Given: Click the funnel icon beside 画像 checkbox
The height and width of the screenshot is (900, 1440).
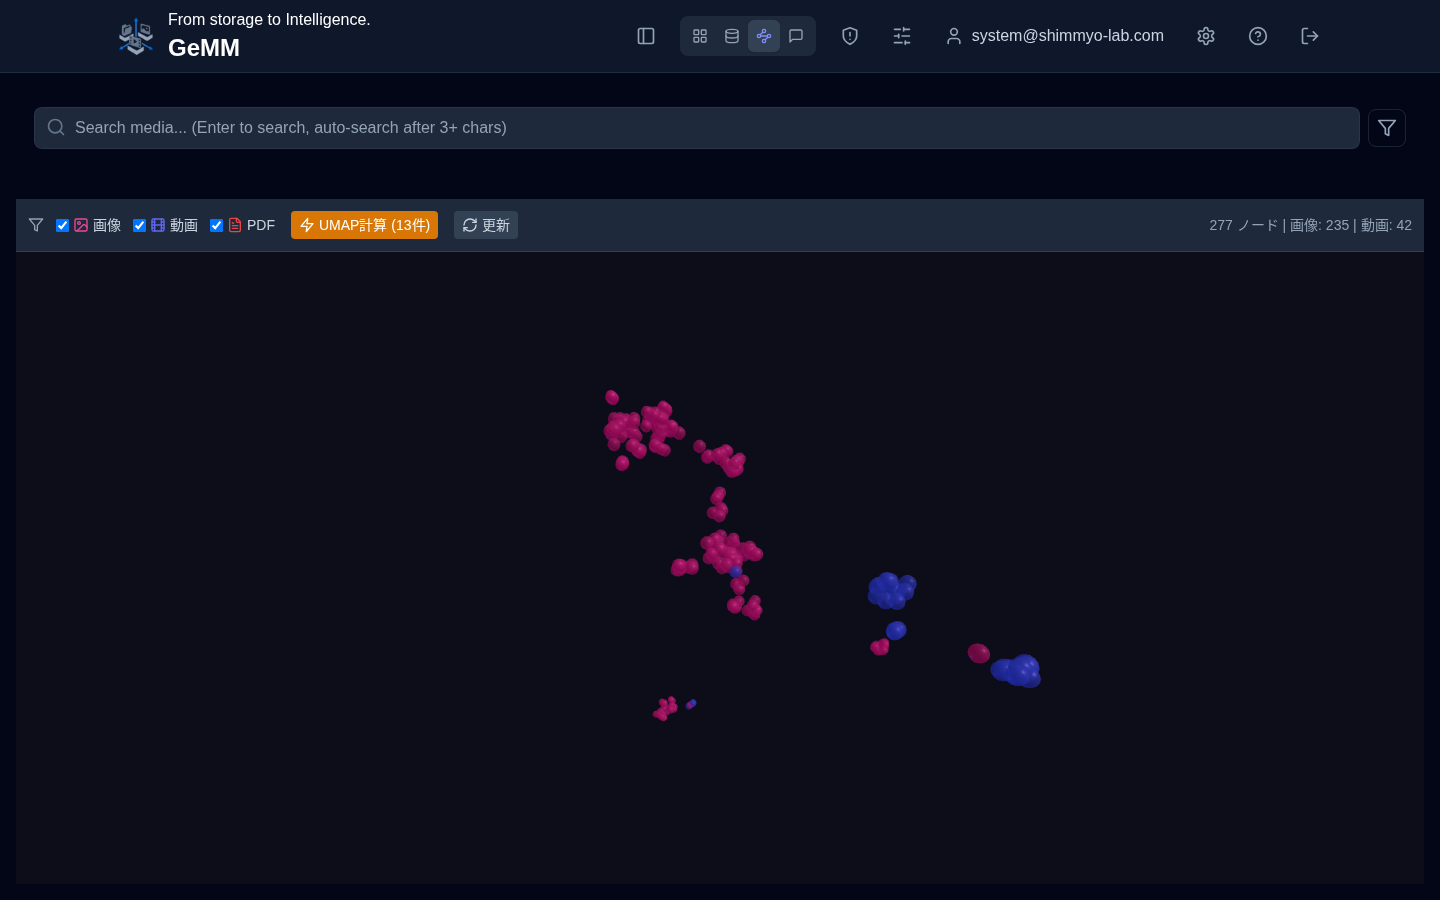Looking at the screenshot, I should pyautogui.click(x=36, y=225).
